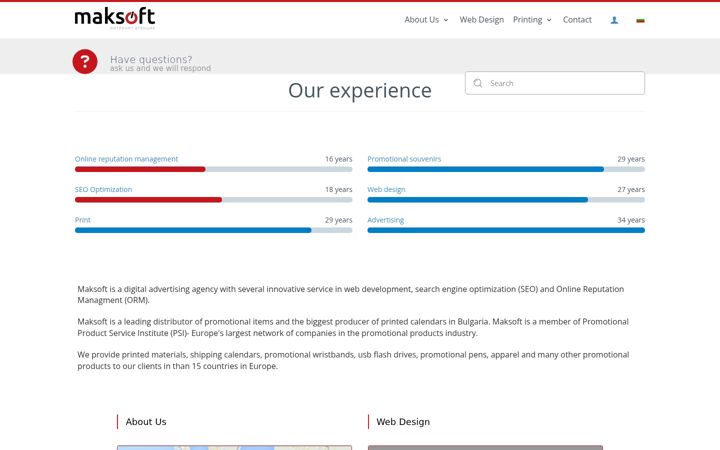Click 'ask us and we will respond' text
This screenshot has height=450, width=720.
point(160,68)
